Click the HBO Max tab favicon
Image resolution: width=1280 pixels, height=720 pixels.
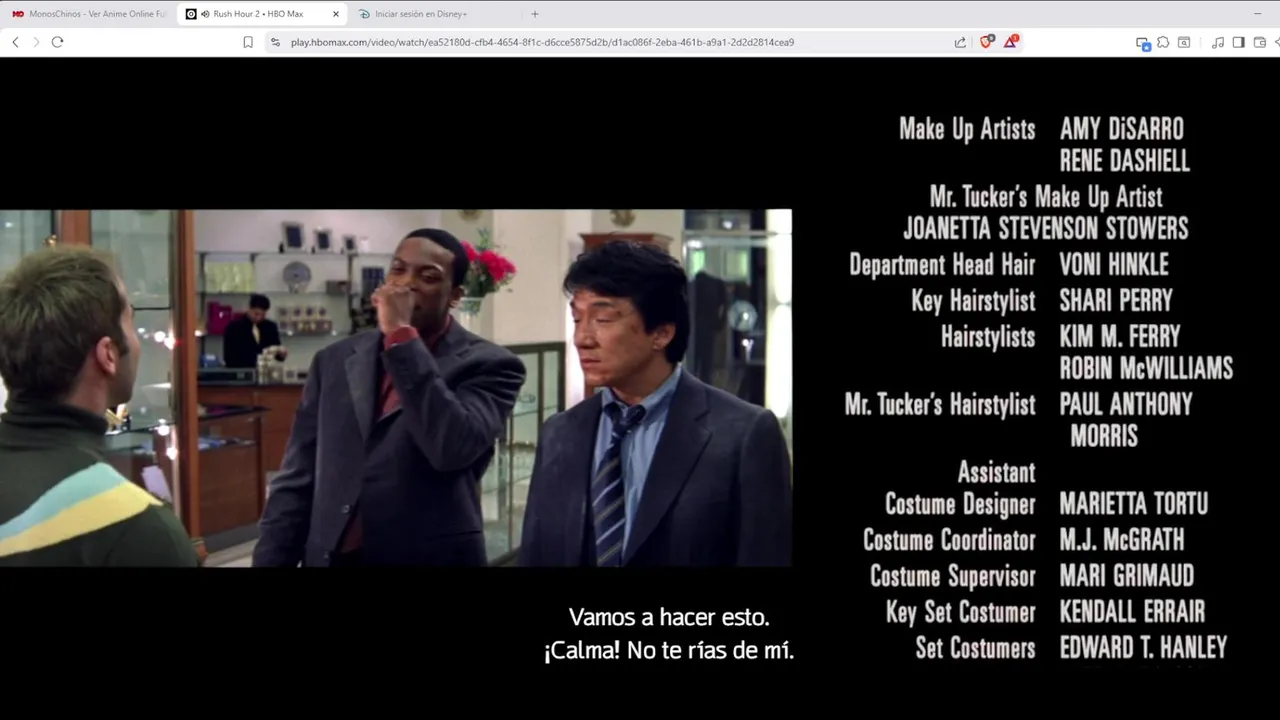tap(191, 14)
